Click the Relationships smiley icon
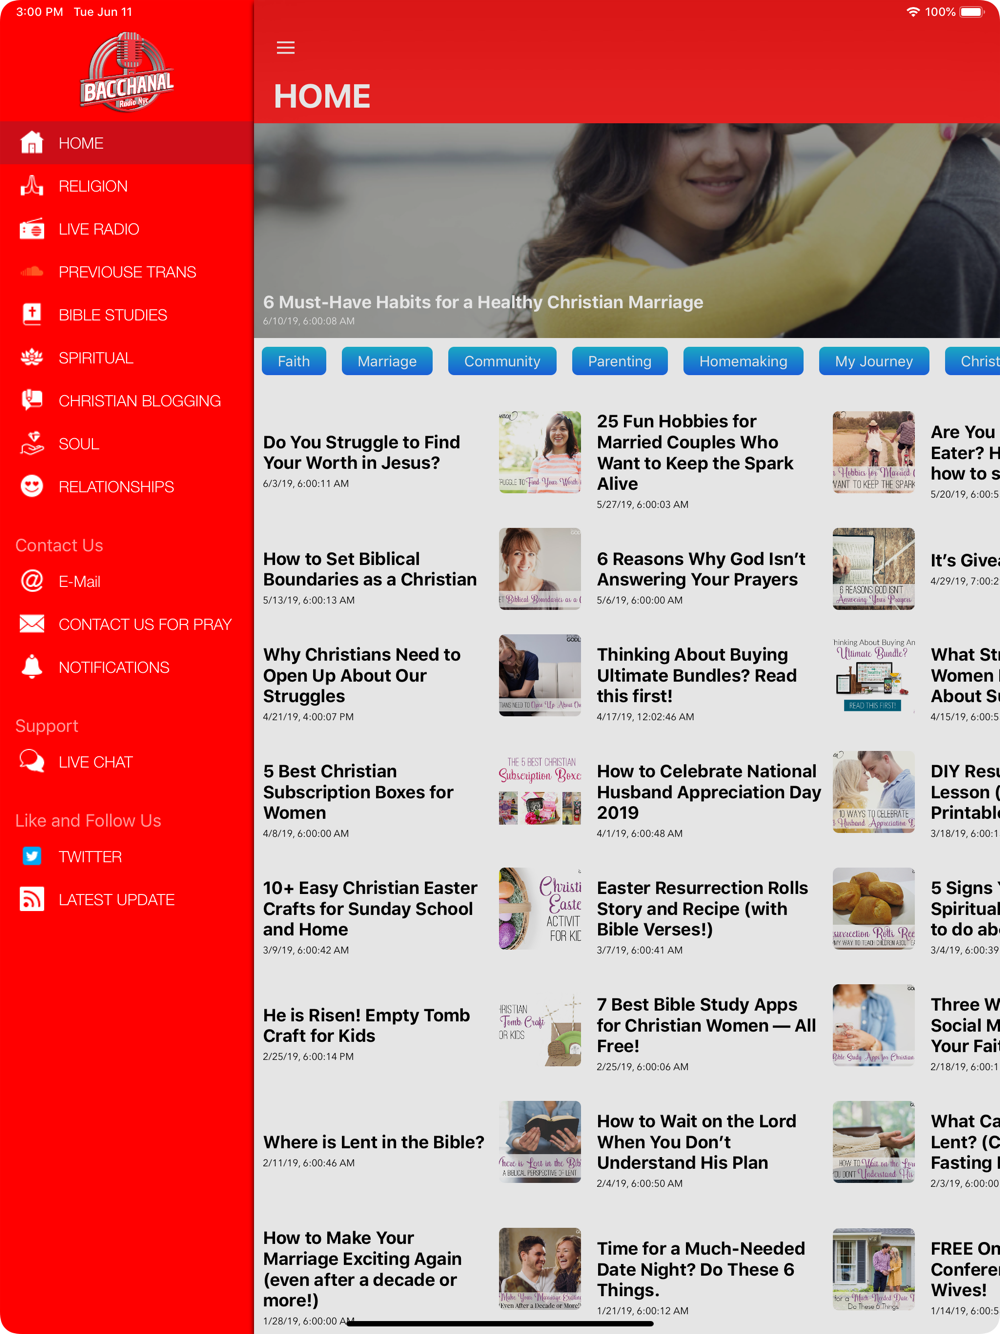Image resolution: width=1000 pixels, height=1334 pixels. pyautogui.click(x=32, y=487)
